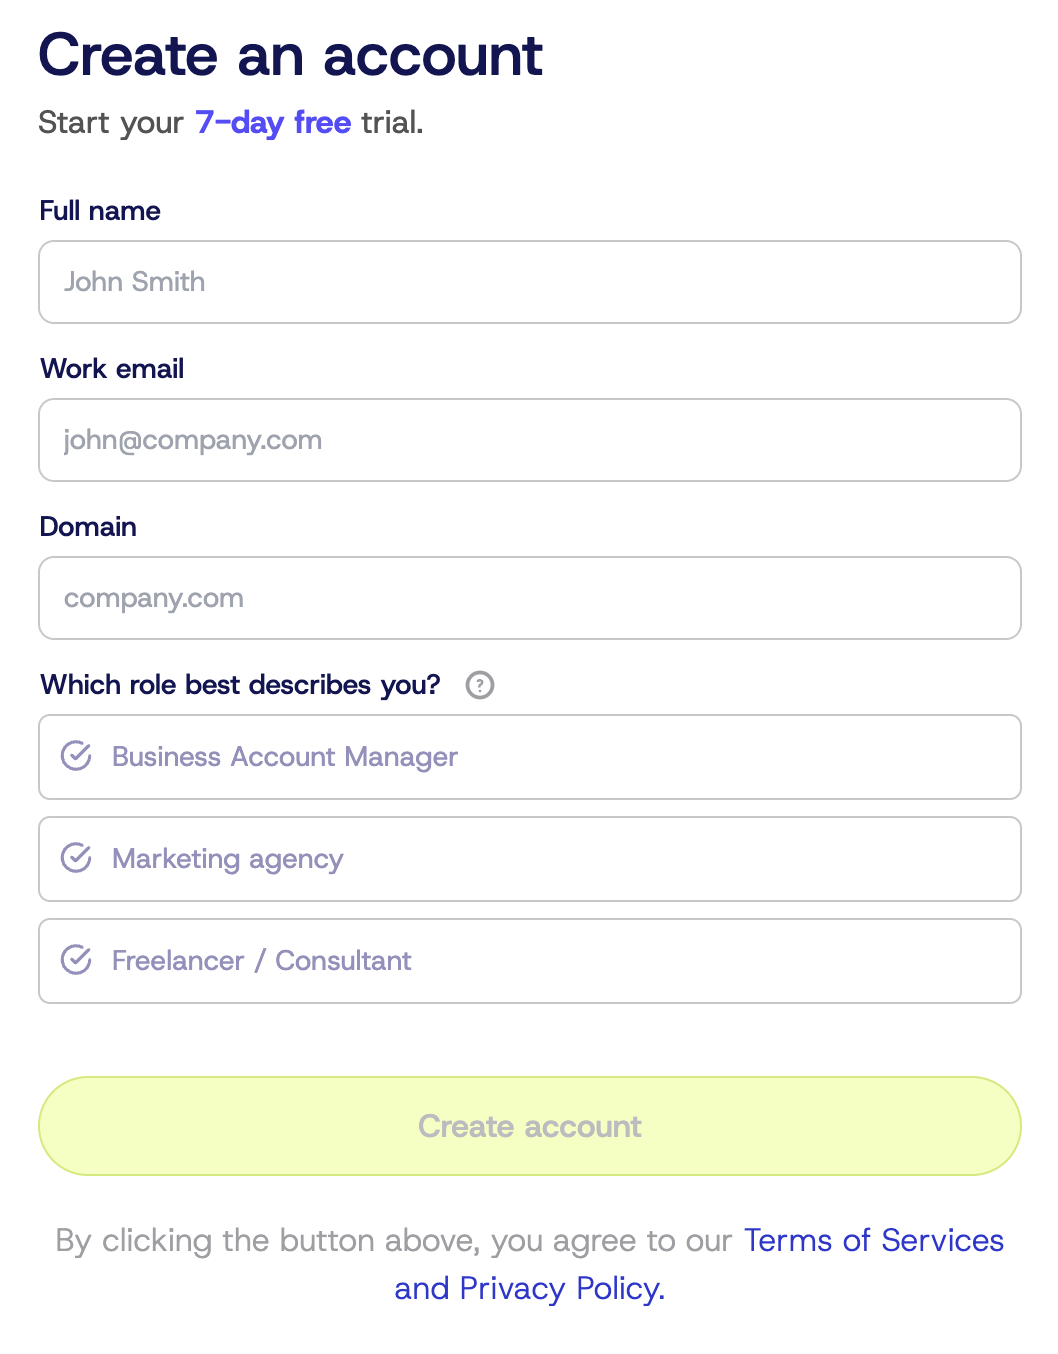Click the Full name label text

(100, 211)
